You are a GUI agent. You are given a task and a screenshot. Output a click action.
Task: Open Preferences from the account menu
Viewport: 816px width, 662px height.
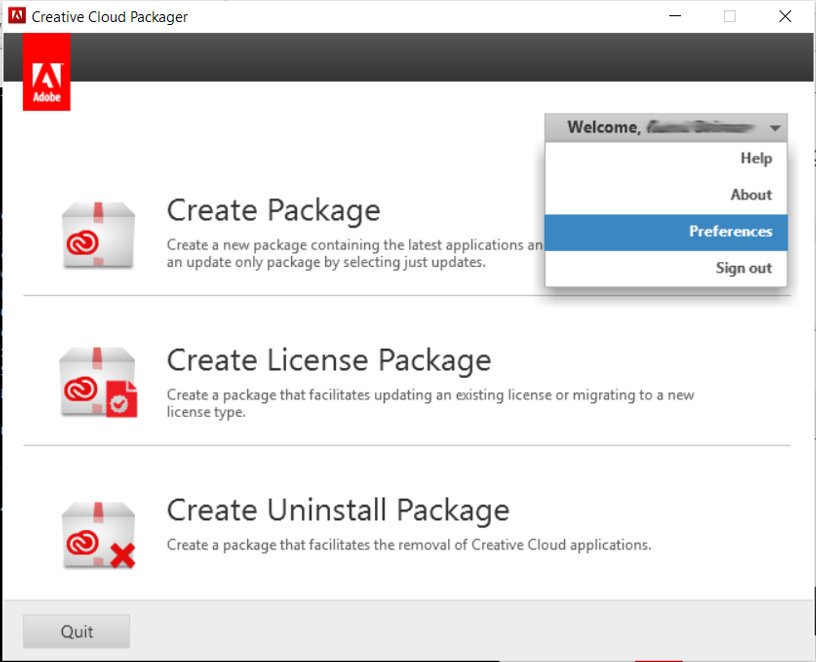tap(731, 231)
